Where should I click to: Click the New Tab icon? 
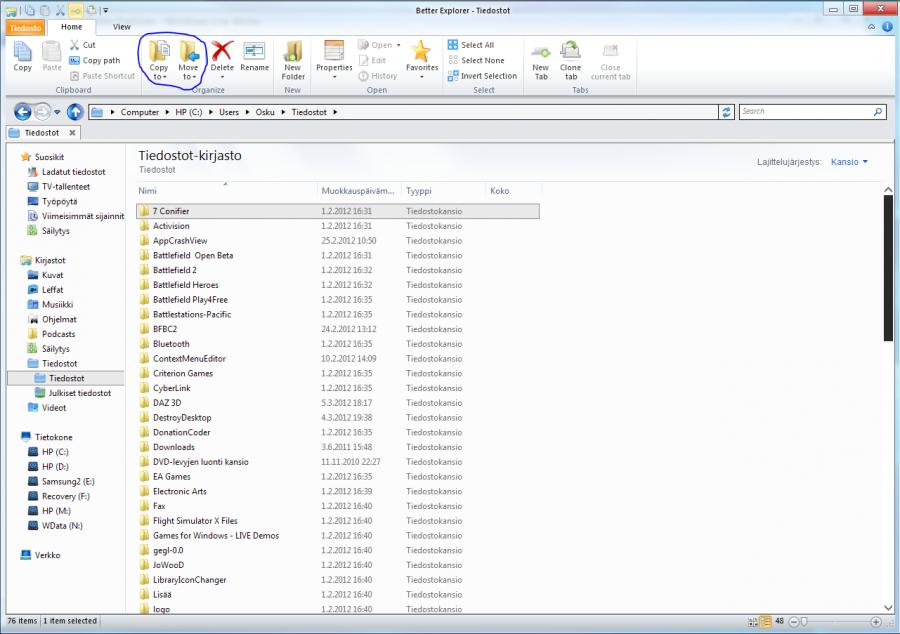pos(540,52)
